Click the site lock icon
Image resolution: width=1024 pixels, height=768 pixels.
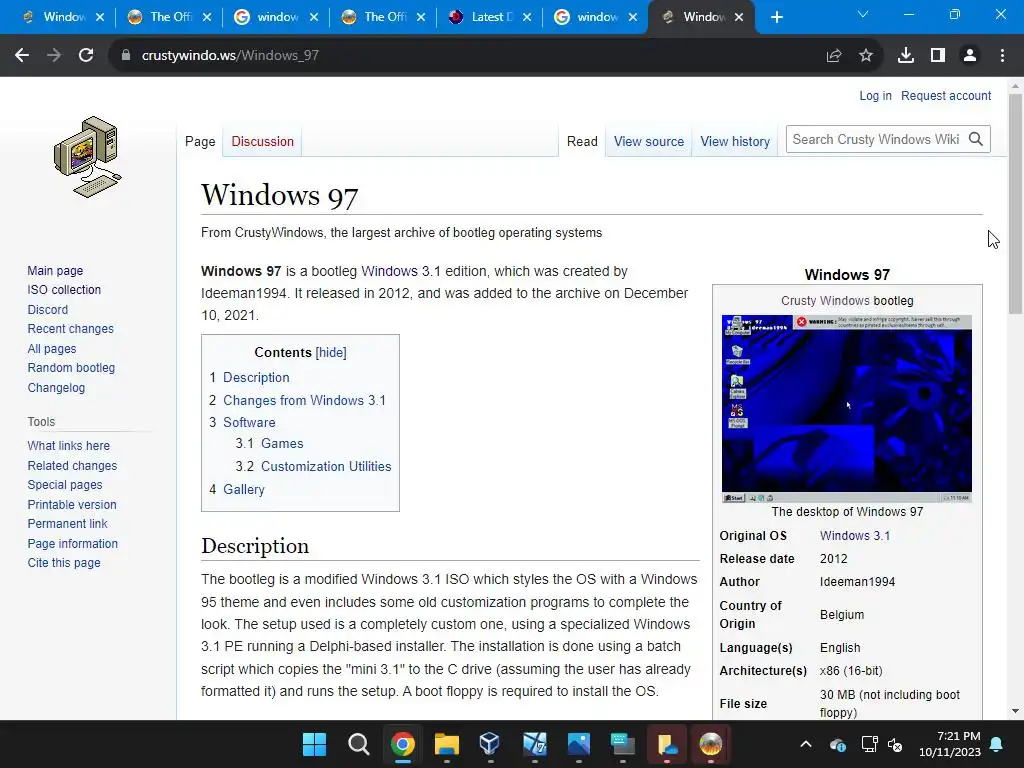click(125, 56)
